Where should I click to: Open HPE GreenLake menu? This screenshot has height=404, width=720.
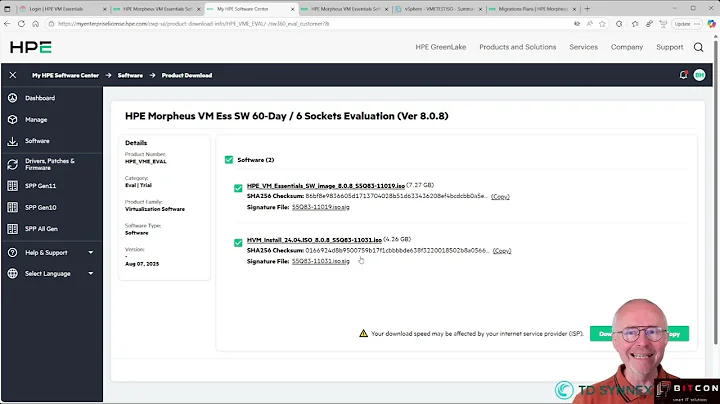tap(440, 47)
